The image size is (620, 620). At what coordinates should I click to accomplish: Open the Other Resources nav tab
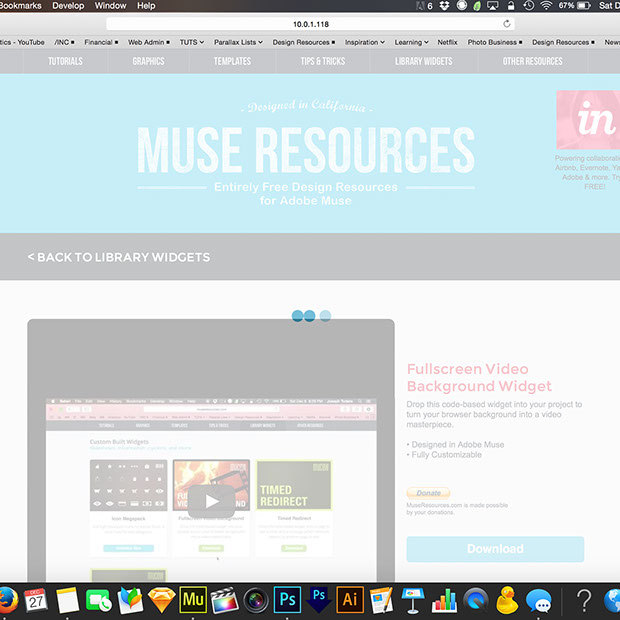(x=532, y=61)
